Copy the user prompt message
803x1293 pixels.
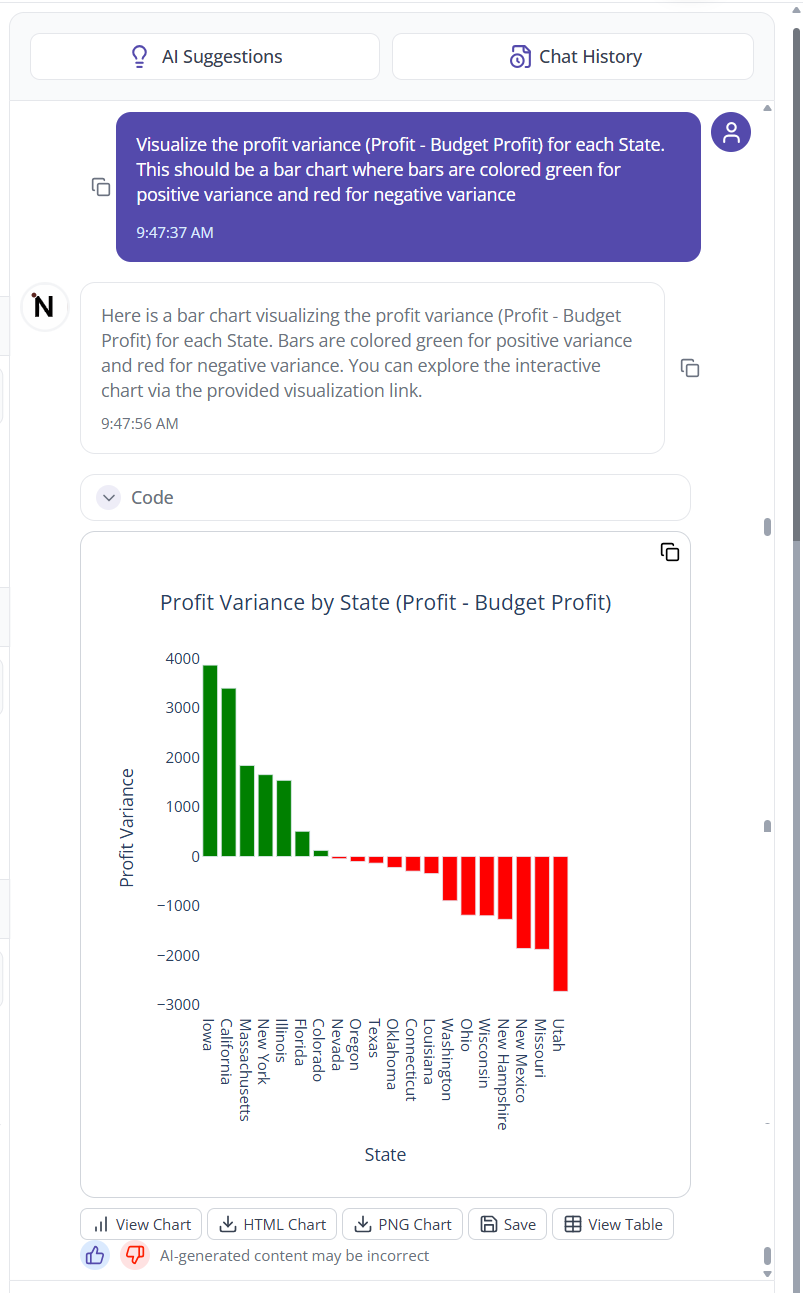[x=101, y=187]
